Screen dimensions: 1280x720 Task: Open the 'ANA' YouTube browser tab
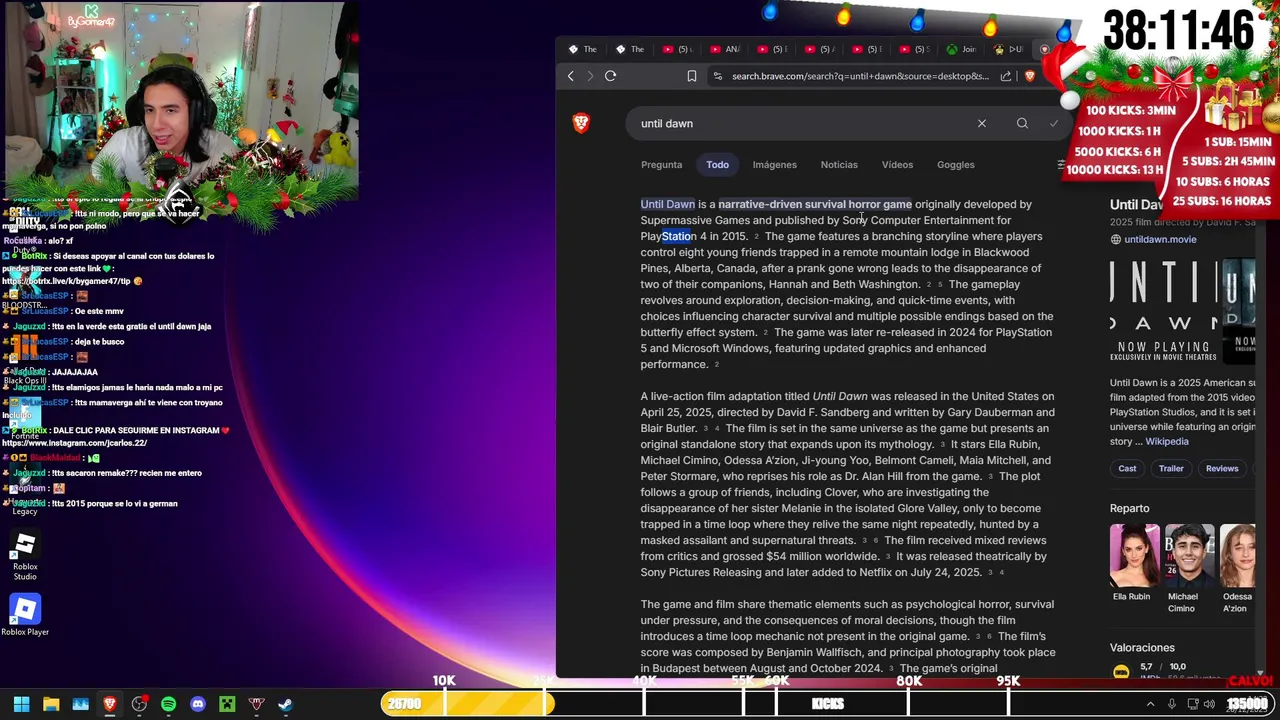pyautogui.click(x=725, y=49)
